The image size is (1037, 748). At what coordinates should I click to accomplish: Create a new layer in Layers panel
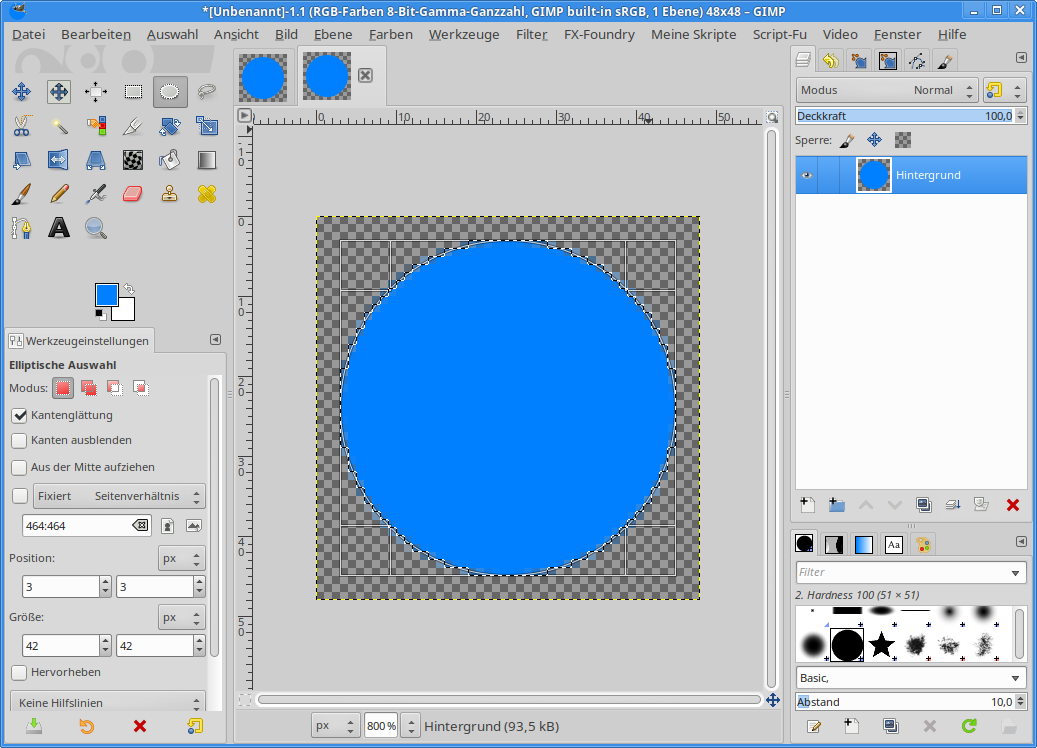point(807,505)
